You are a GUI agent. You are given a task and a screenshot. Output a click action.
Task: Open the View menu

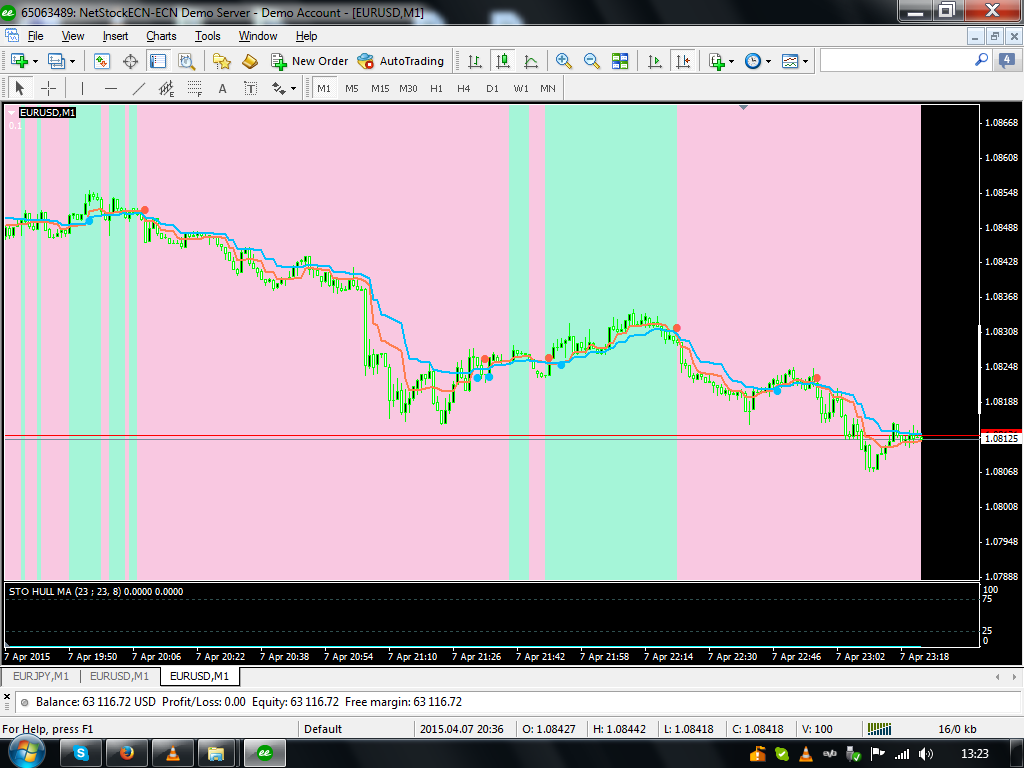tap(72, 36)
